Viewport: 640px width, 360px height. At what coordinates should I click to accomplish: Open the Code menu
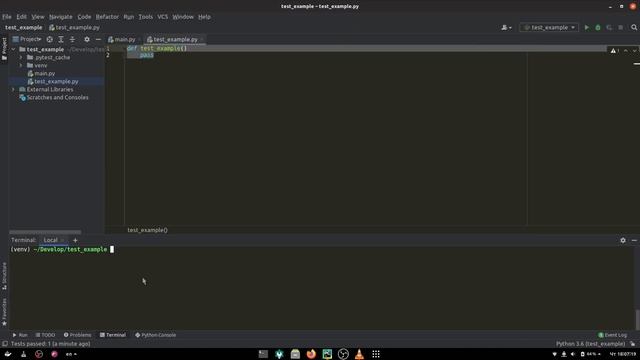pyautogui.click(x=84, y=17)
